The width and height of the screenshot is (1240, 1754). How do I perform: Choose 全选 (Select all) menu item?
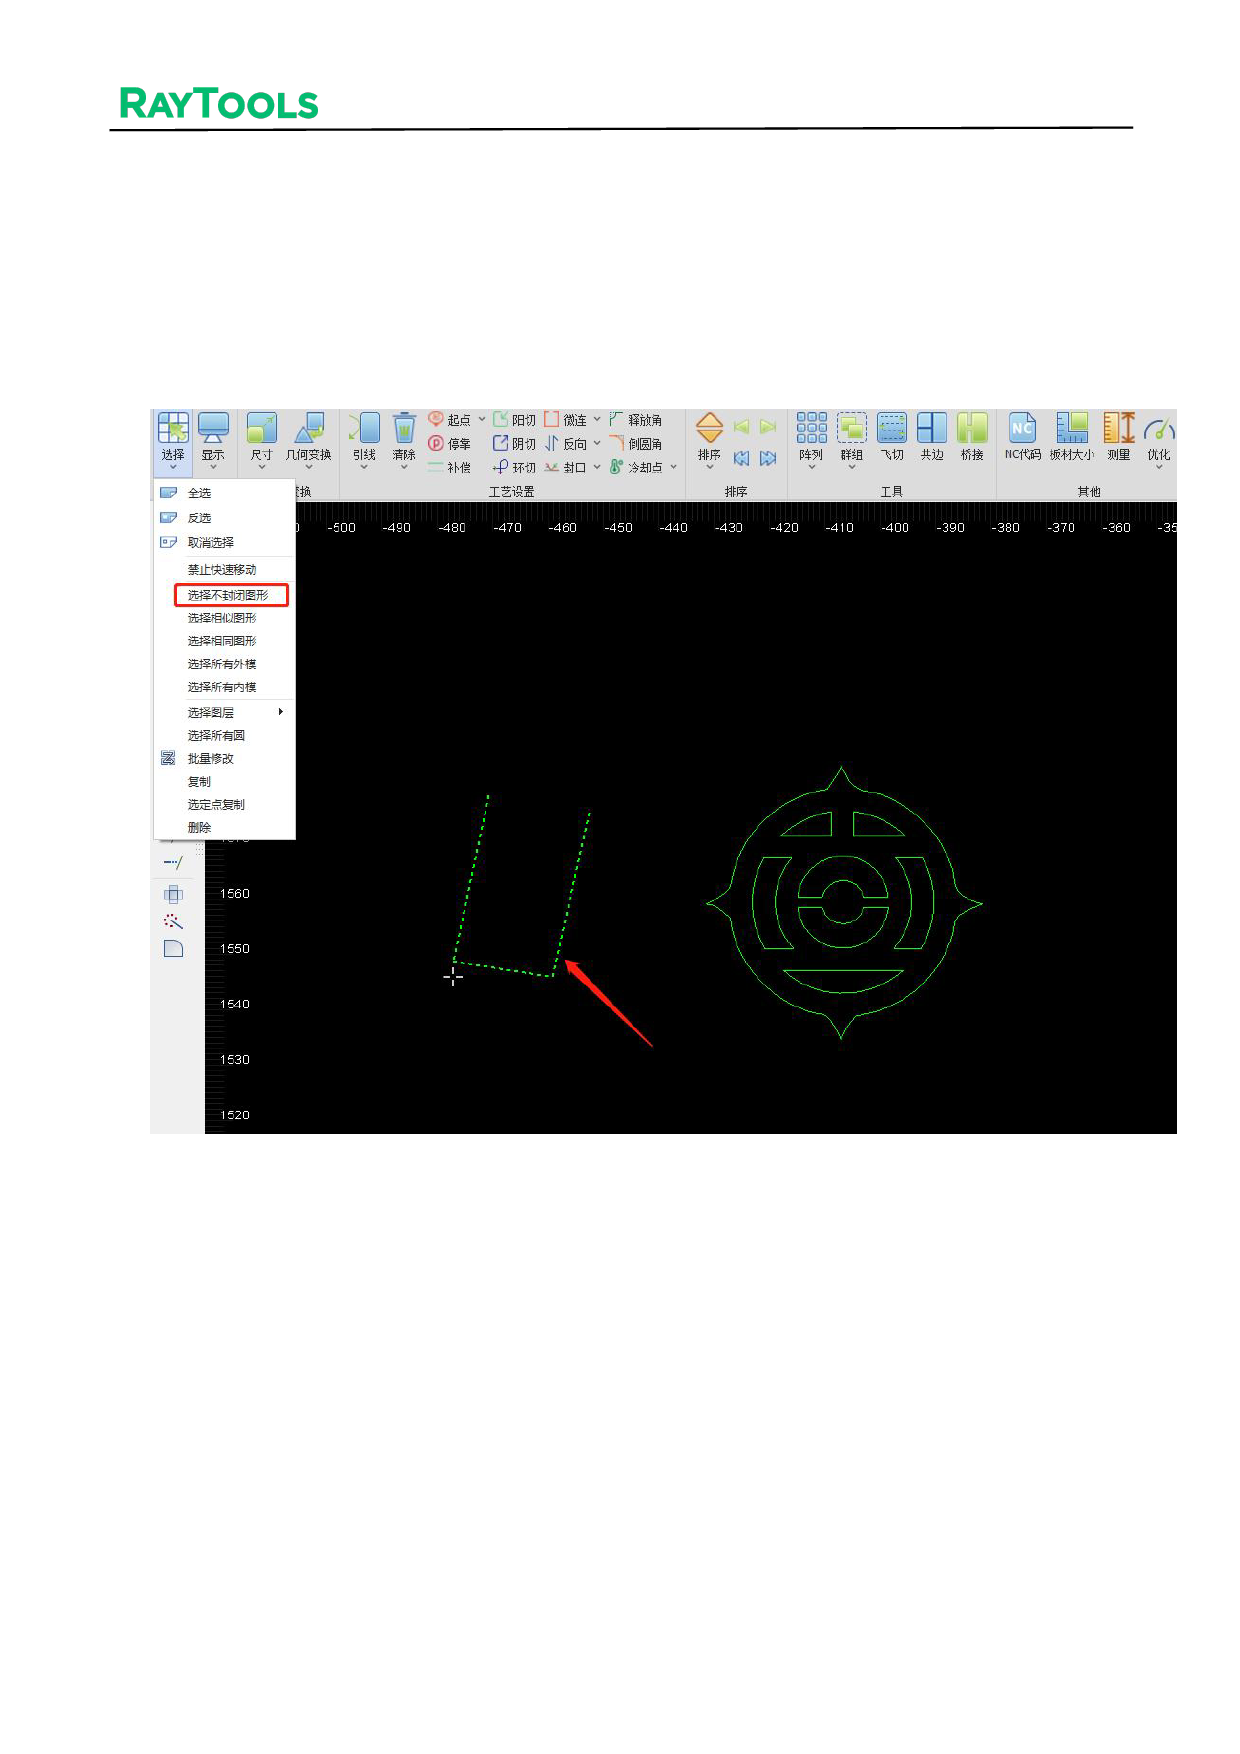200,493
